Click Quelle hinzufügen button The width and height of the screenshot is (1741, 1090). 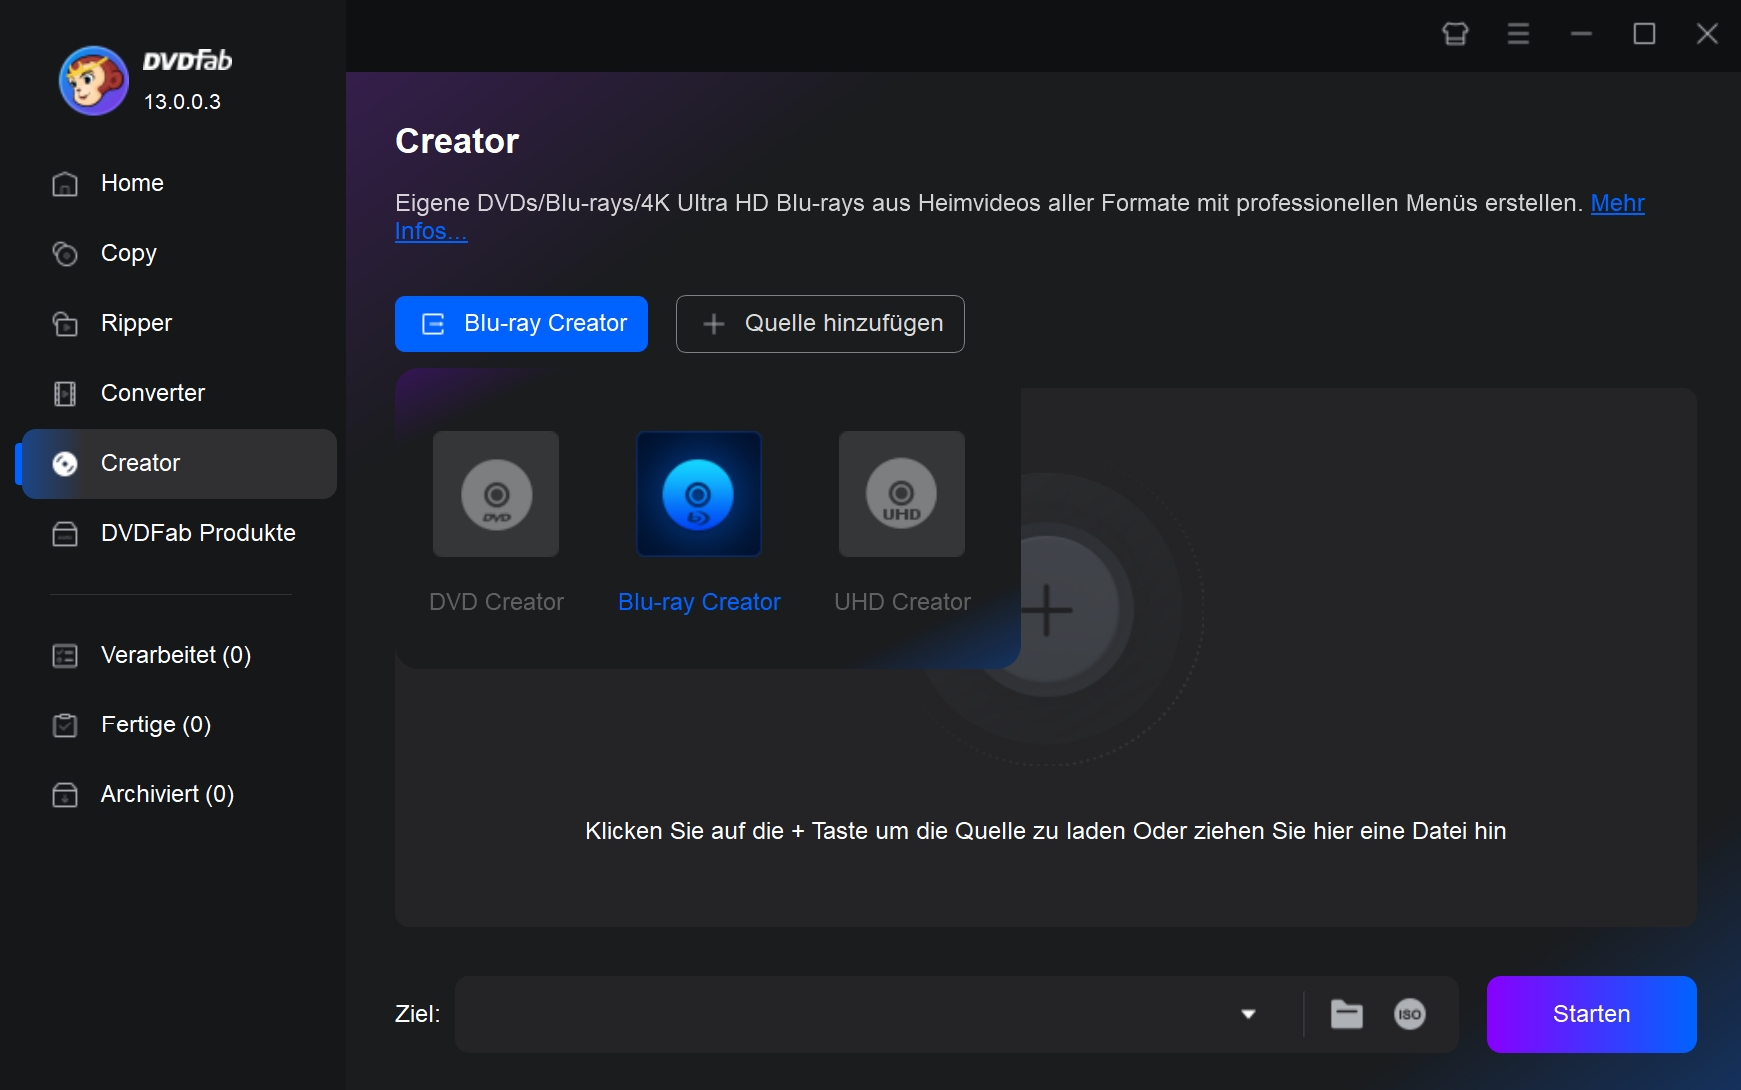(820, 324)
